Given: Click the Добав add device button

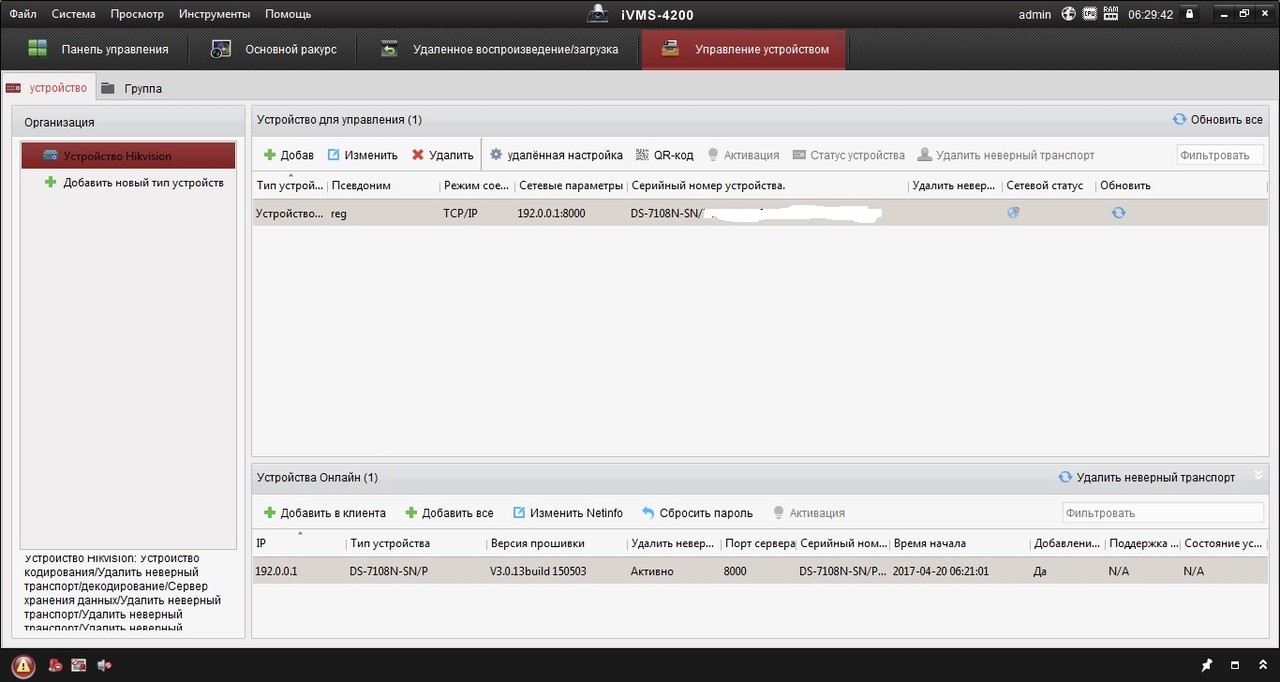Looking at the screenshot, I should pyautogui.click(x=288, y=155).
